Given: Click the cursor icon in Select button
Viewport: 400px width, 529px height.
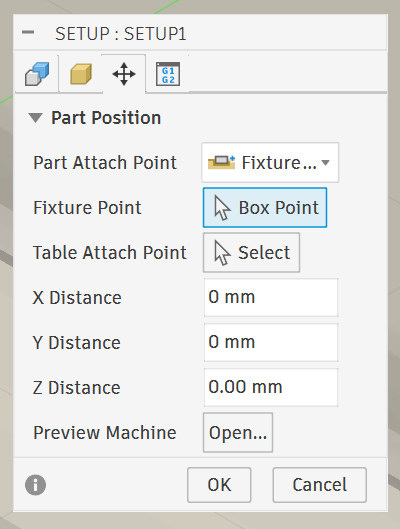Looking at the screenshot, I should click(x=222, y=253).
